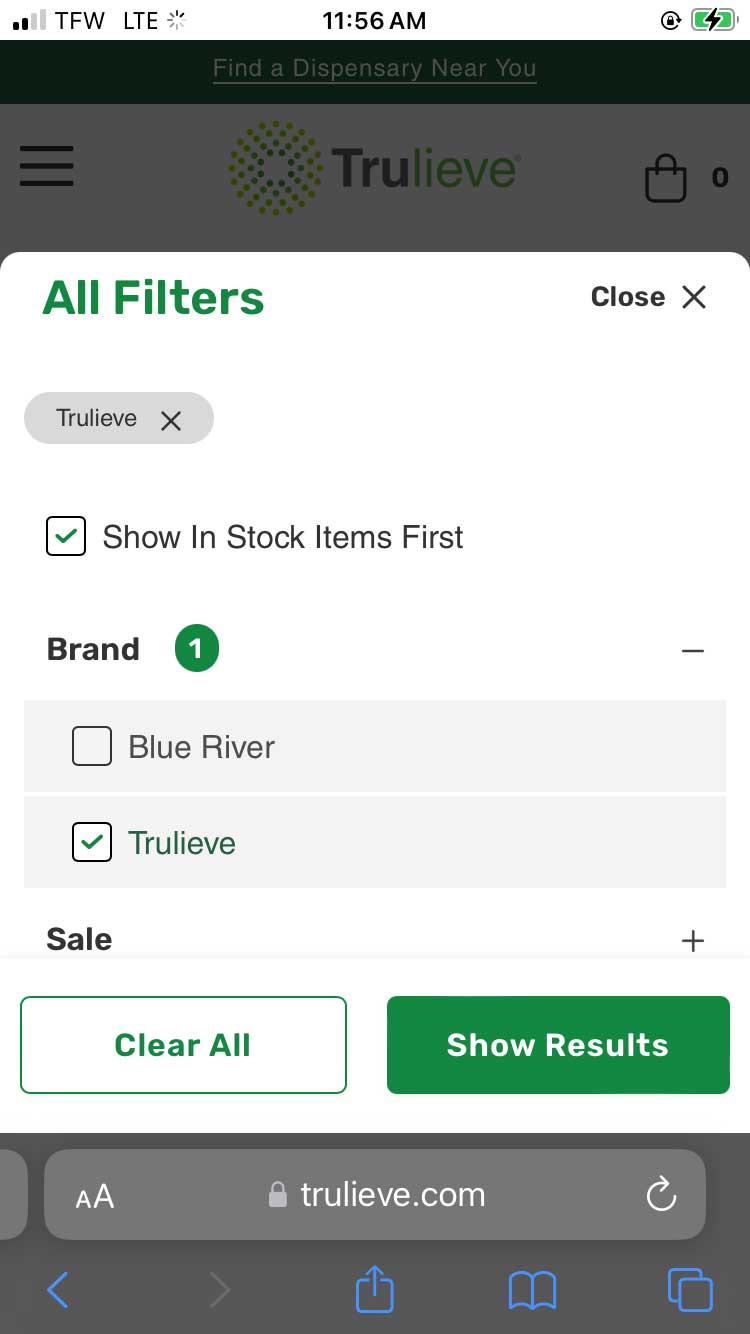Remove the Trulieve filter chip
The height and width of the screenshot is (1334, 750).
(171, 421)
